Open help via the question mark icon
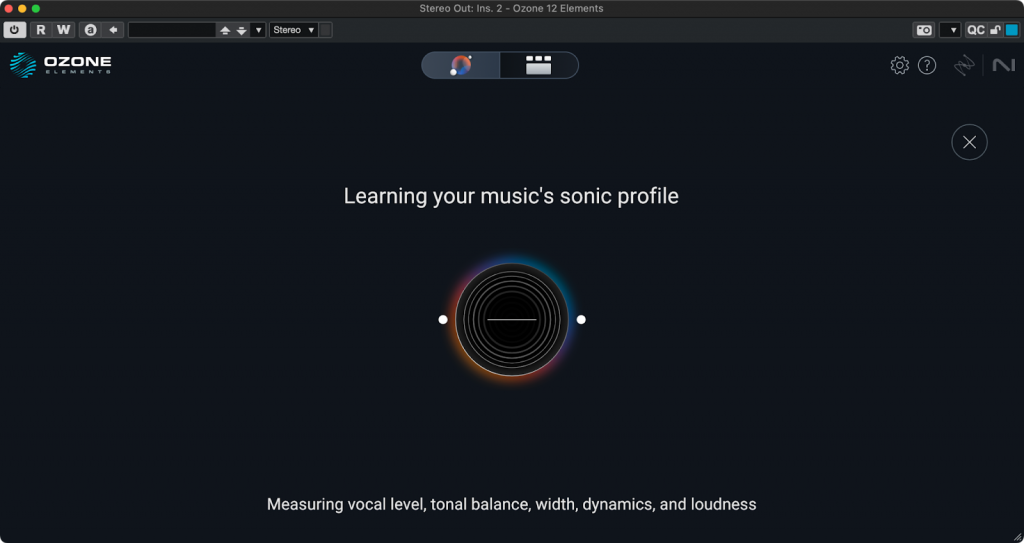 pyautogui.click(x=927, y=66)
